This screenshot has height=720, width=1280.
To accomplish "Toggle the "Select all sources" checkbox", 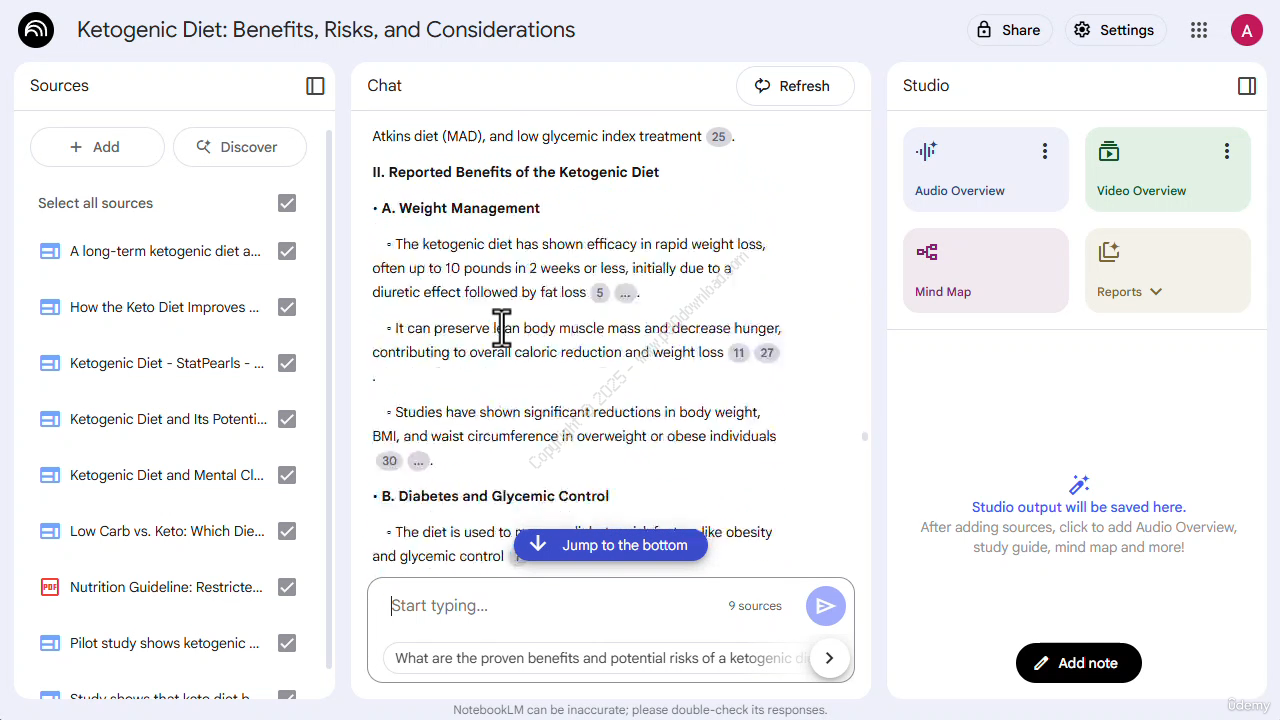I will (x=287, y=203).
